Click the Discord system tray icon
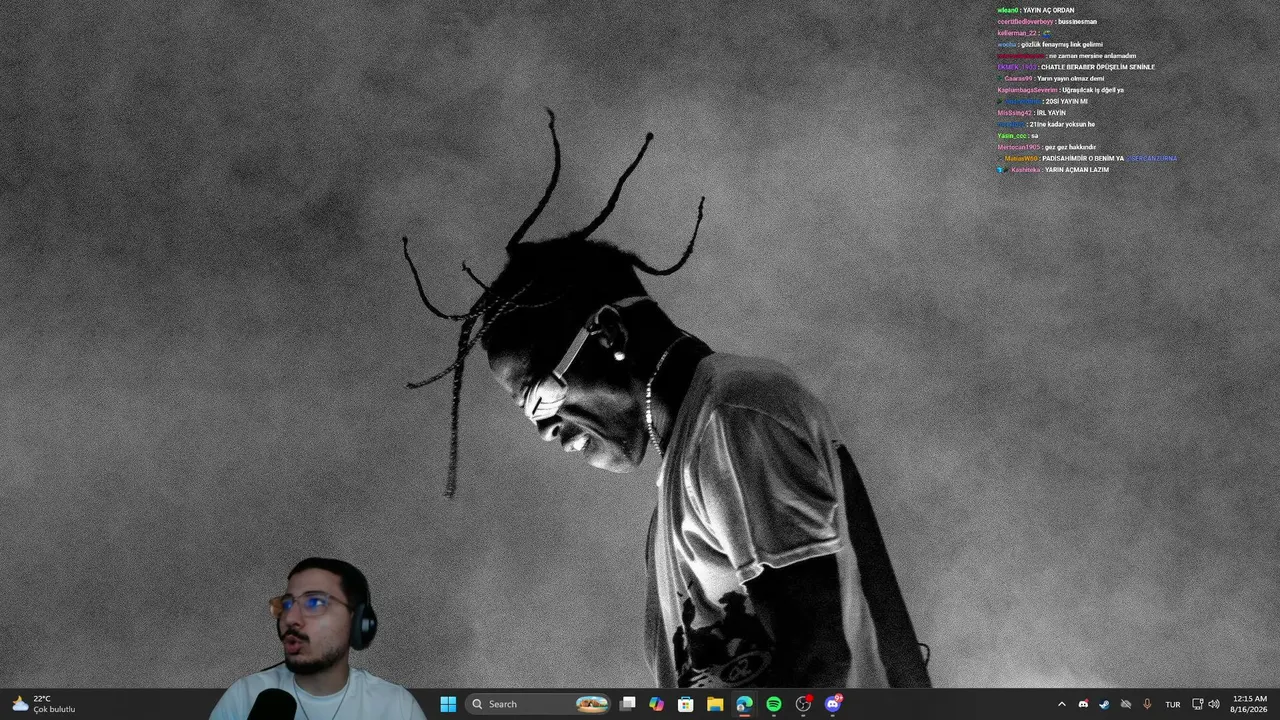 (x=1084, y=704)
